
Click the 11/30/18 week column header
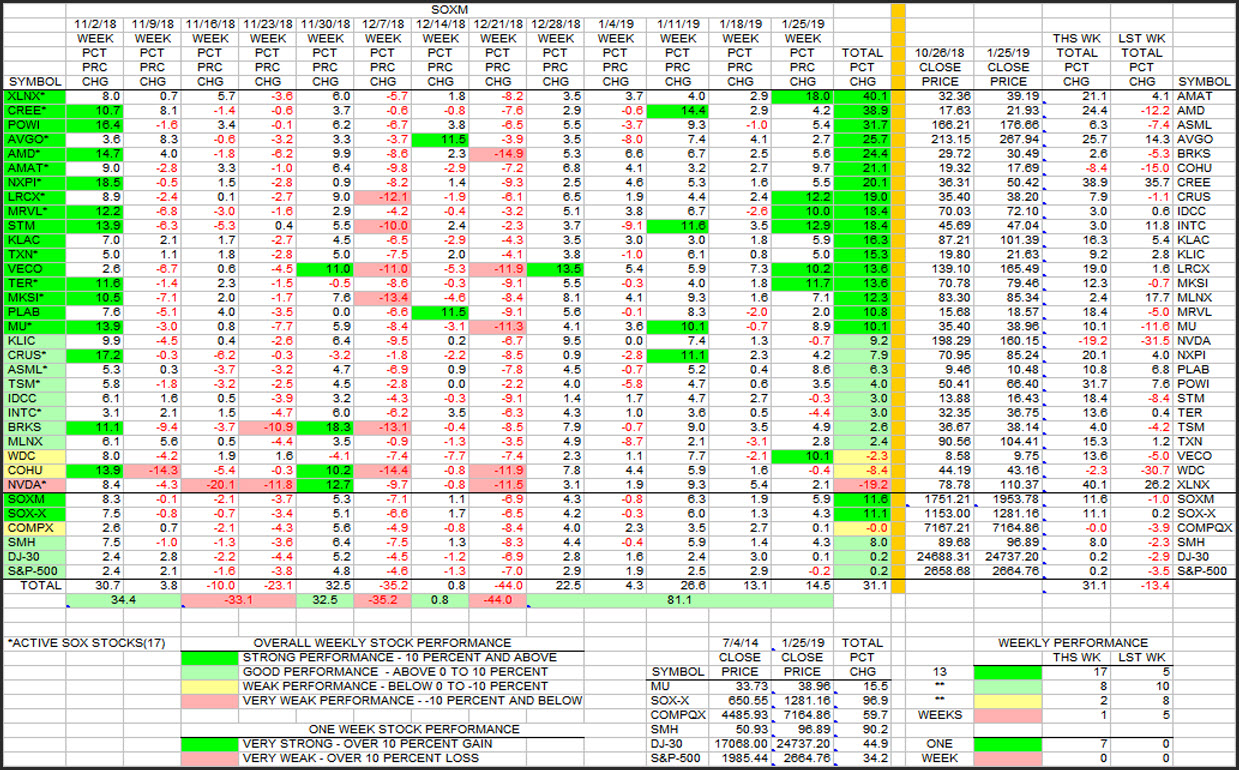325,23
